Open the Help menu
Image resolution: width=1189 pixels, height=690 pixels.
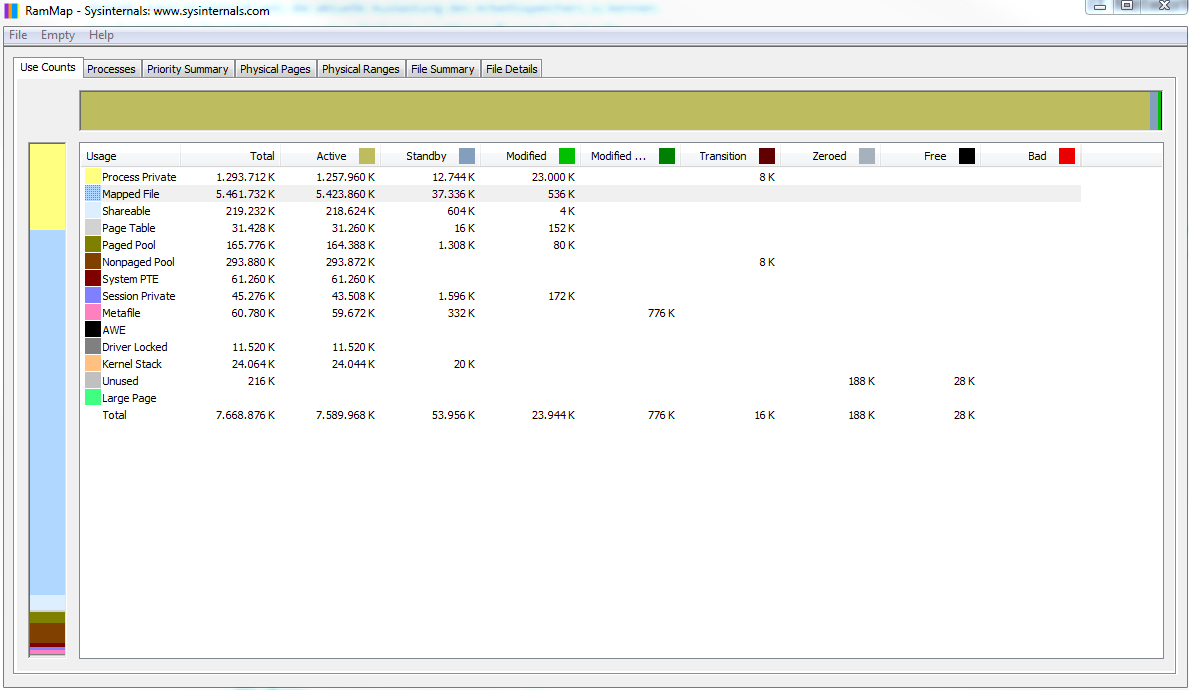pyautogui.click(x=101, y=35)
